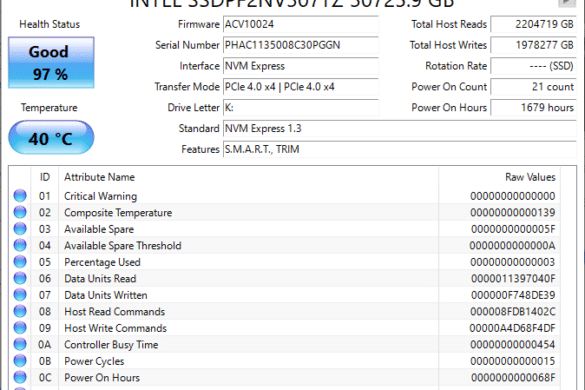585x390 pixels.
Task: Click the Rotation Rate value ---- (SSD)
Action: pos(533,66)
